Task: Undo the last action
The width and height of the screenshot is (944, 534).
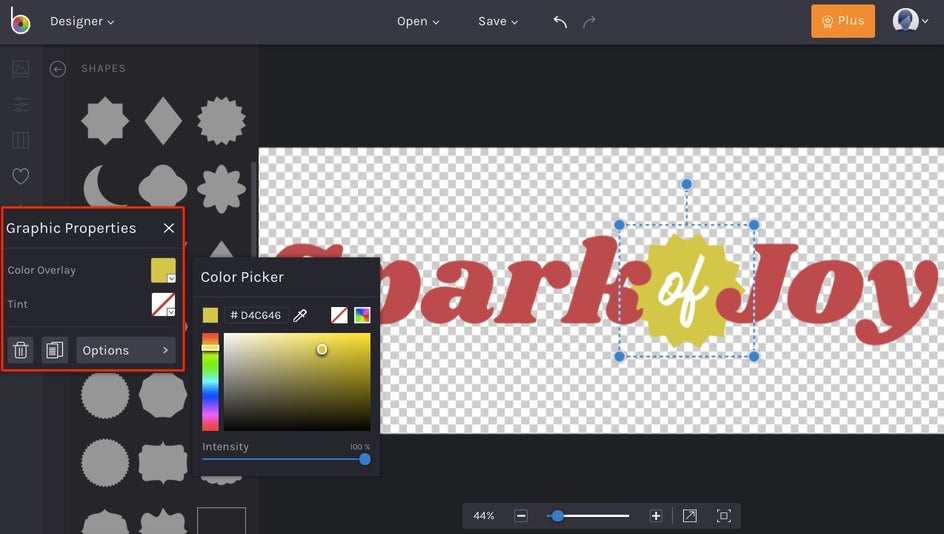Action: [x=560, y=22]
